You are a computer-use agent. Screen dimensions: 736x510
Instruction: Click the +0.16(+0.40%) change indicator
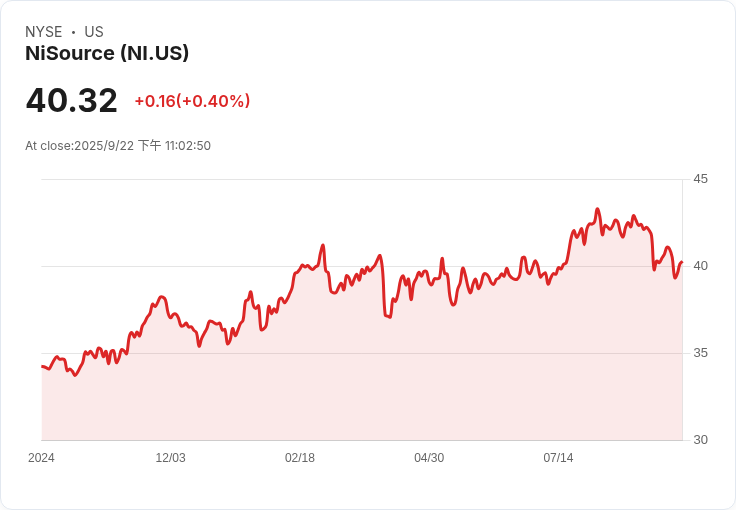[x=192, y=101]
